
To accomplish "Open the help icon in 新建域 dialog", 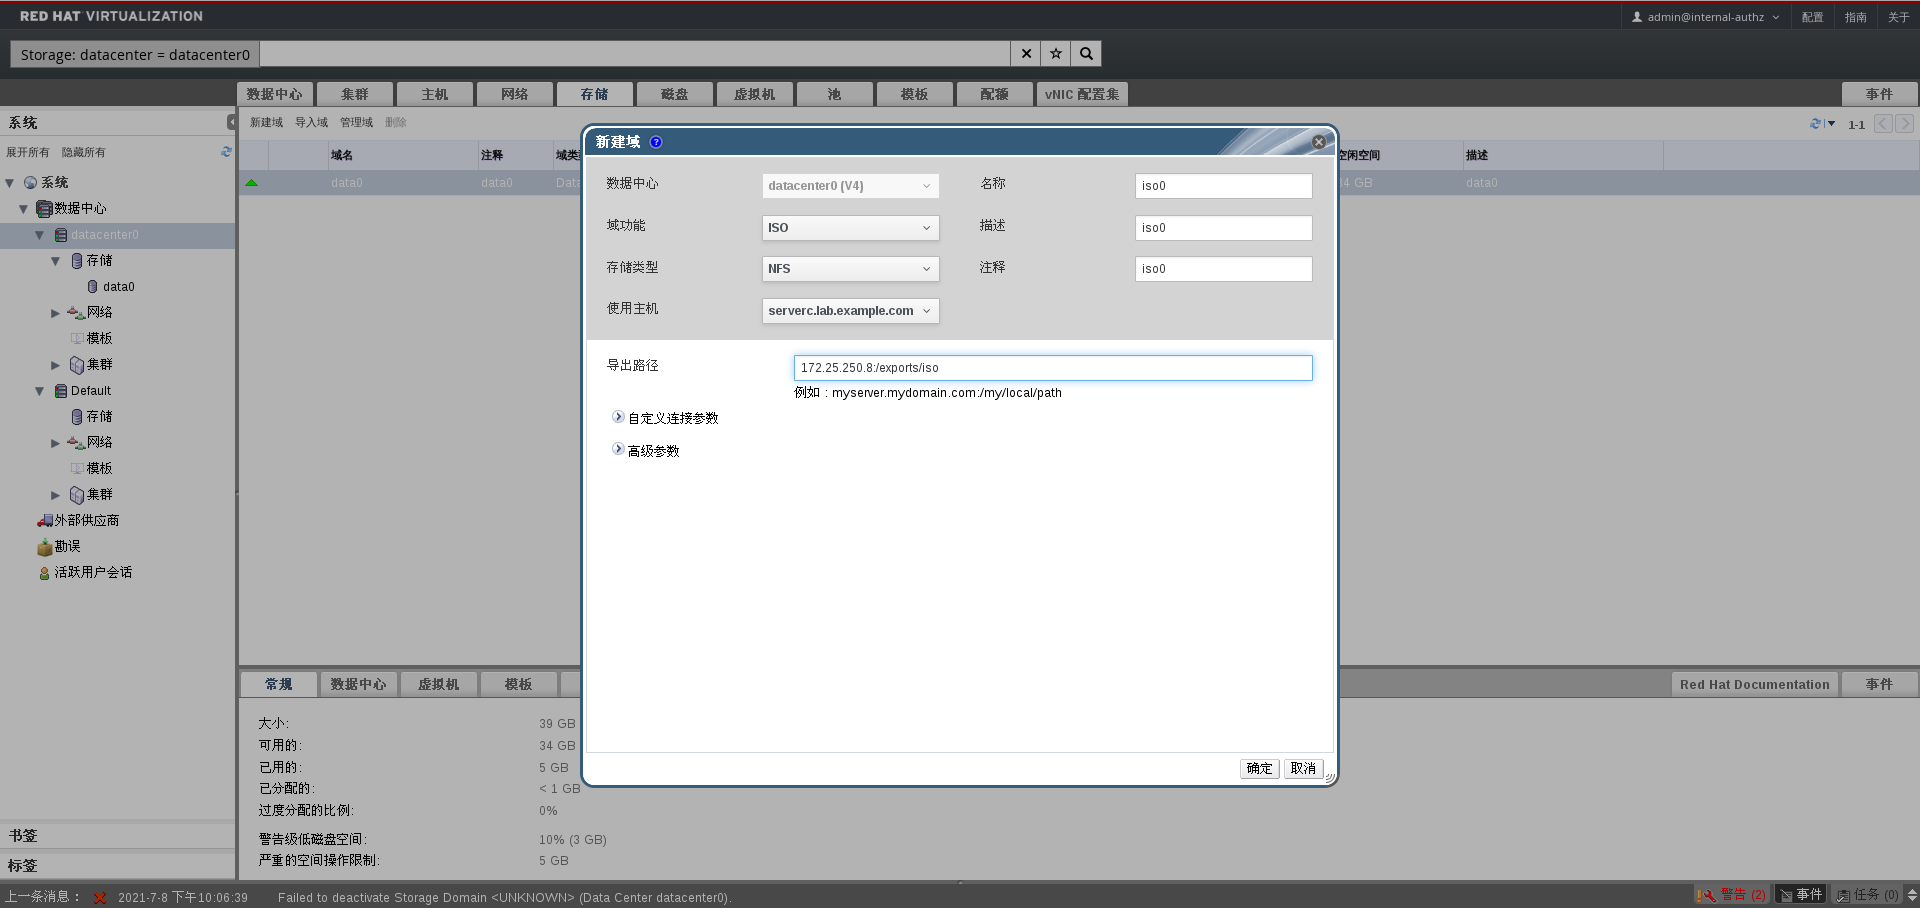I will 656,142.
